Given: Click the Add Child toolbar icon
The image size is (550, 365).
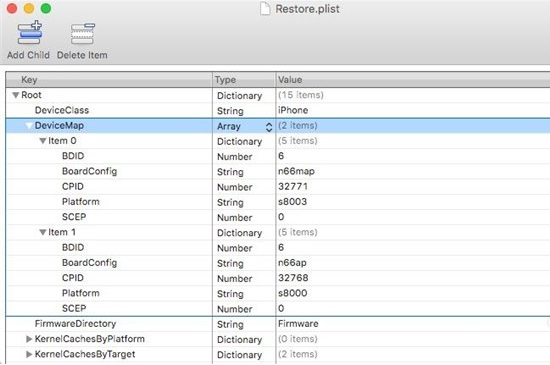Looking at the screenshot, I should click(x=30, y=33).
